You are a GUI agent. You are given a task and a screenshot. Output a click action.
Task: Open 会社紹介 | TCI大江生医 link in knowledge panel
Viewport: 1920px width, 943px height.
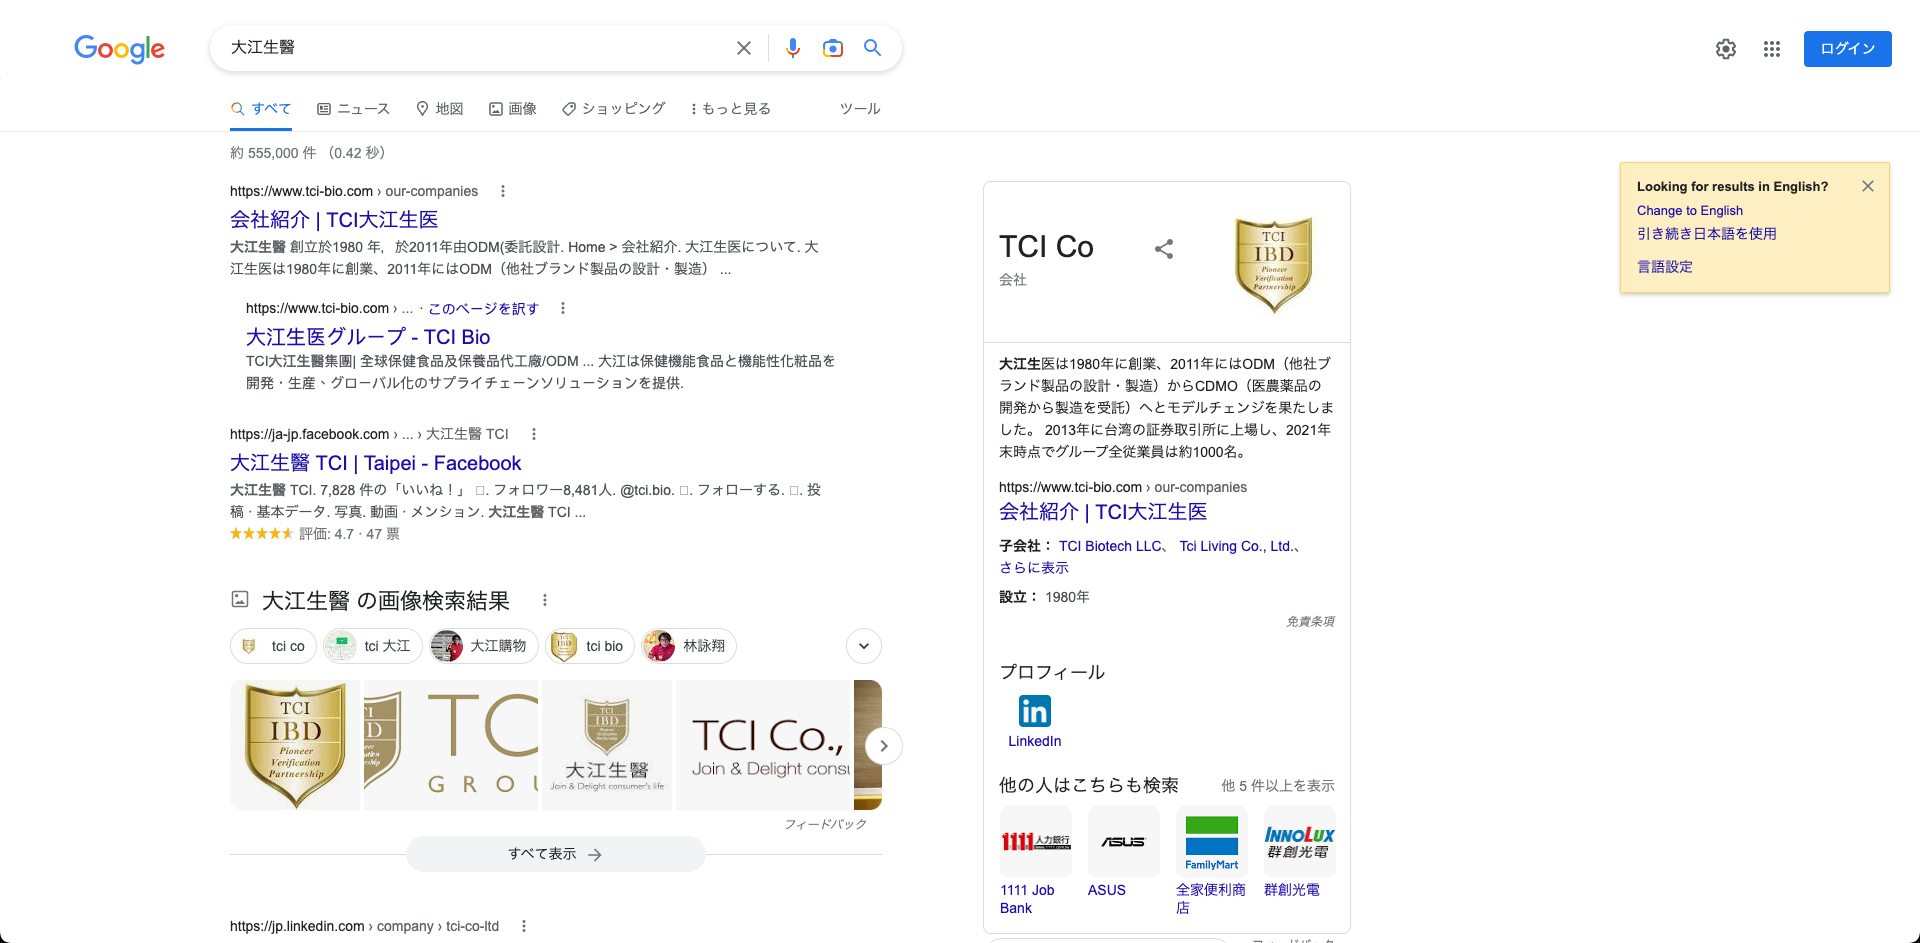coord(1103,512)
